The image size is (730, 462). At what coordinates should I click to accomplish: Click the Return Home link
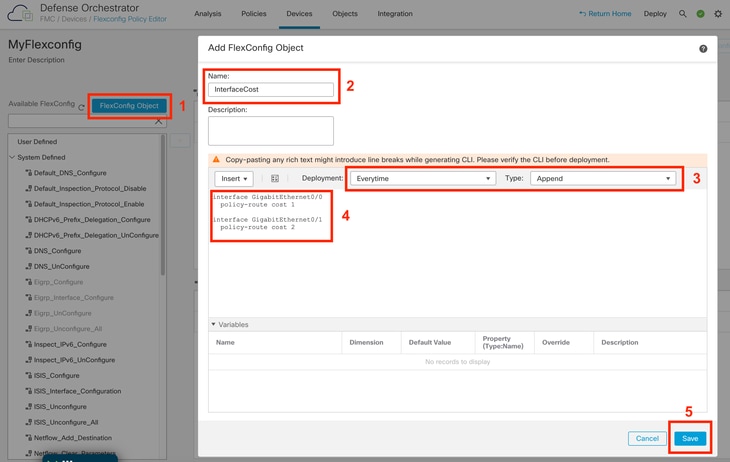(x=605, y=14)
